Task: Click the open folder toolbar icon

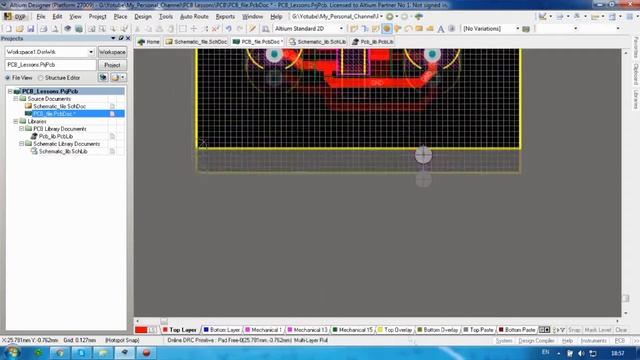Action: 19,29
